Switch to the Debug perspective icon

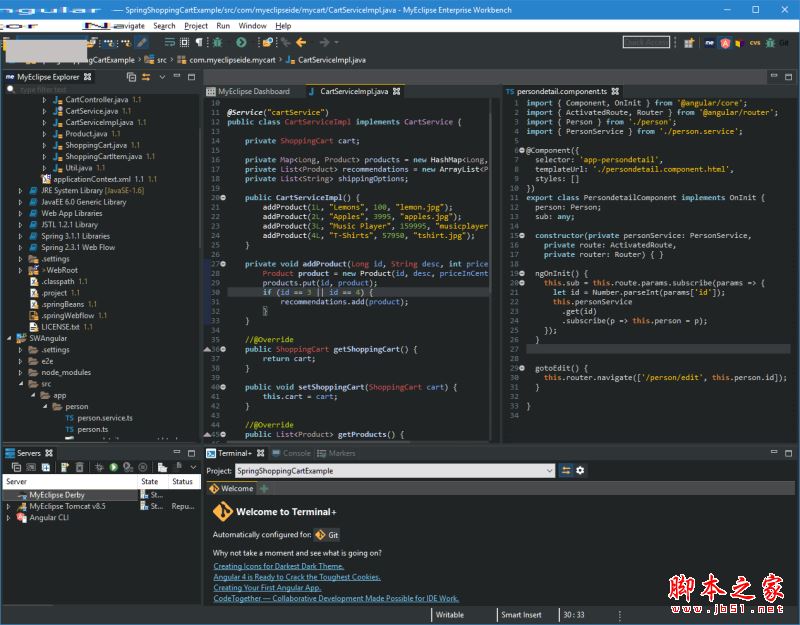pos(770,43)
